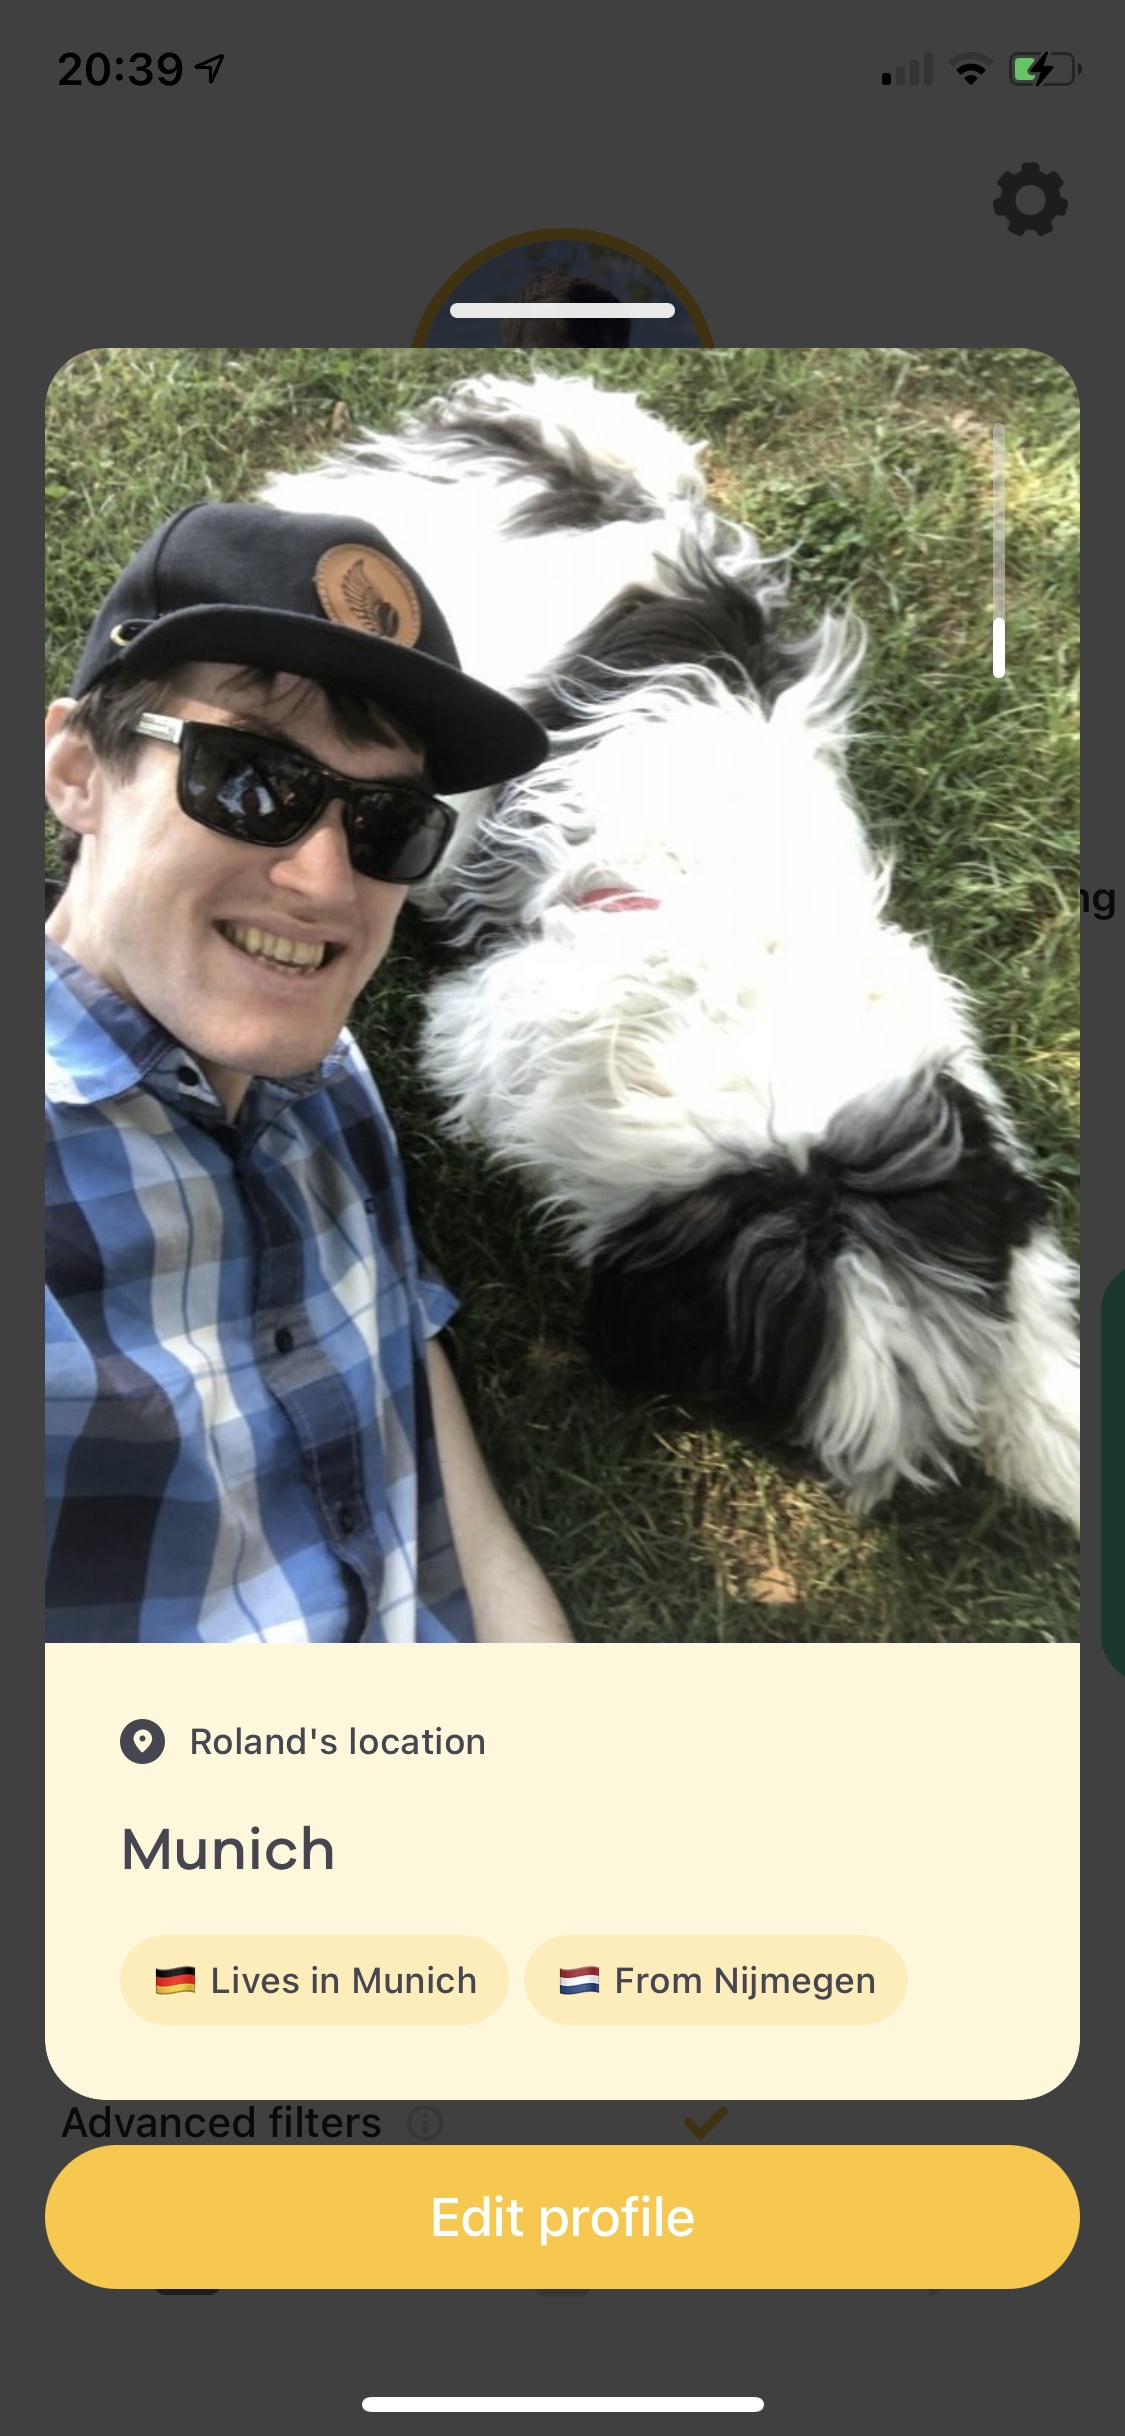
Task: Open settings via the gear icon
Action: (1030, 200)
